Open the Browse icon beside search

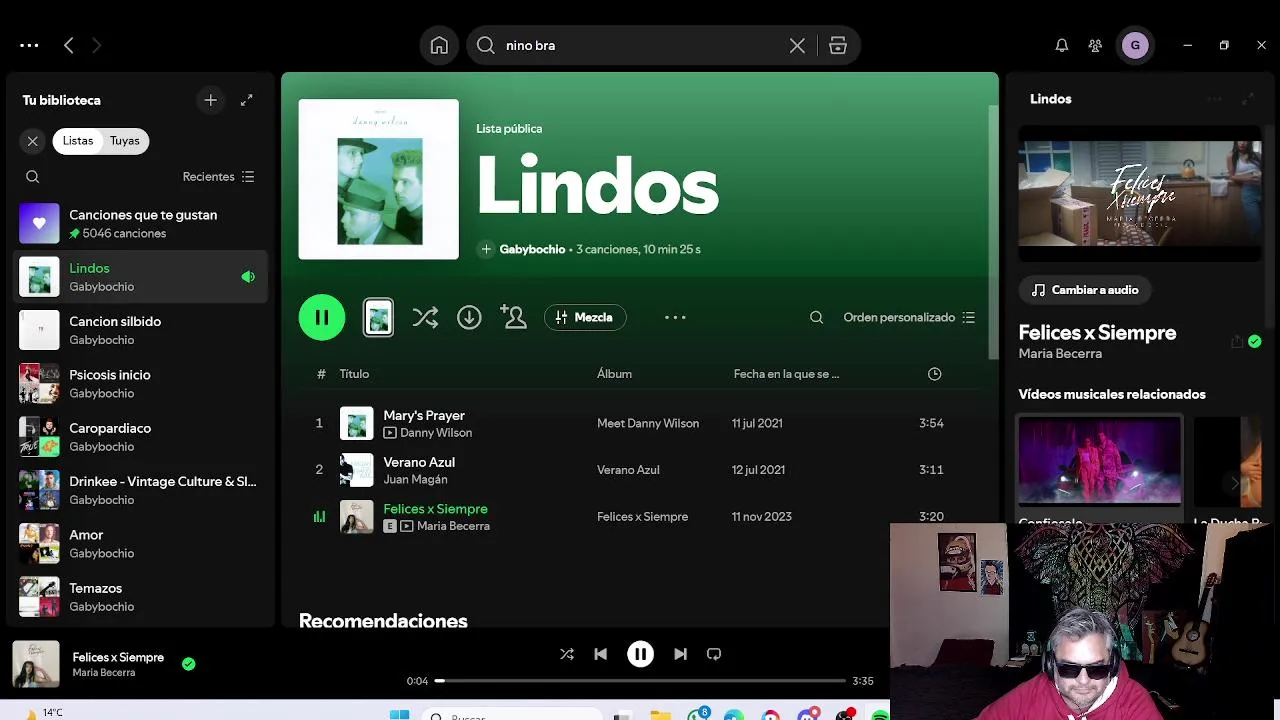(x=838, y=45)
